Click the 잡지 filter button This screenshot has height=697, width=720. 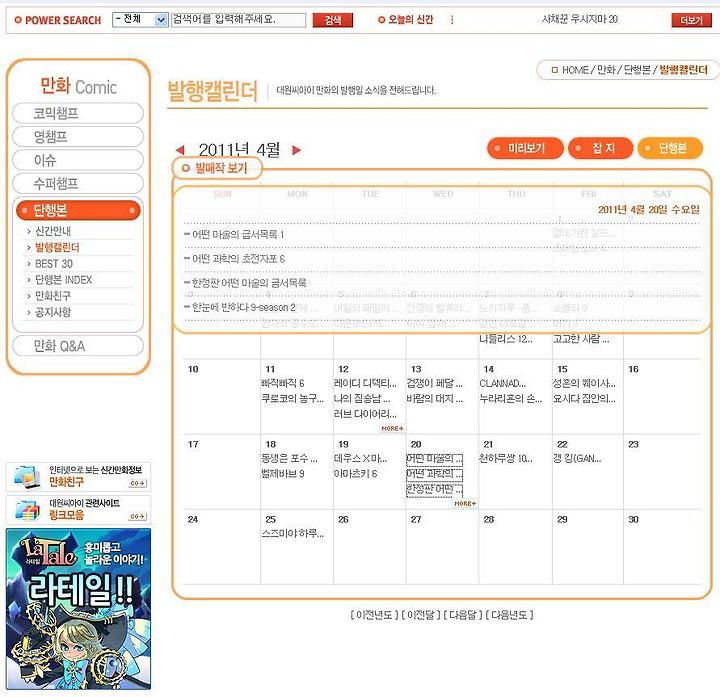(601, 148)
